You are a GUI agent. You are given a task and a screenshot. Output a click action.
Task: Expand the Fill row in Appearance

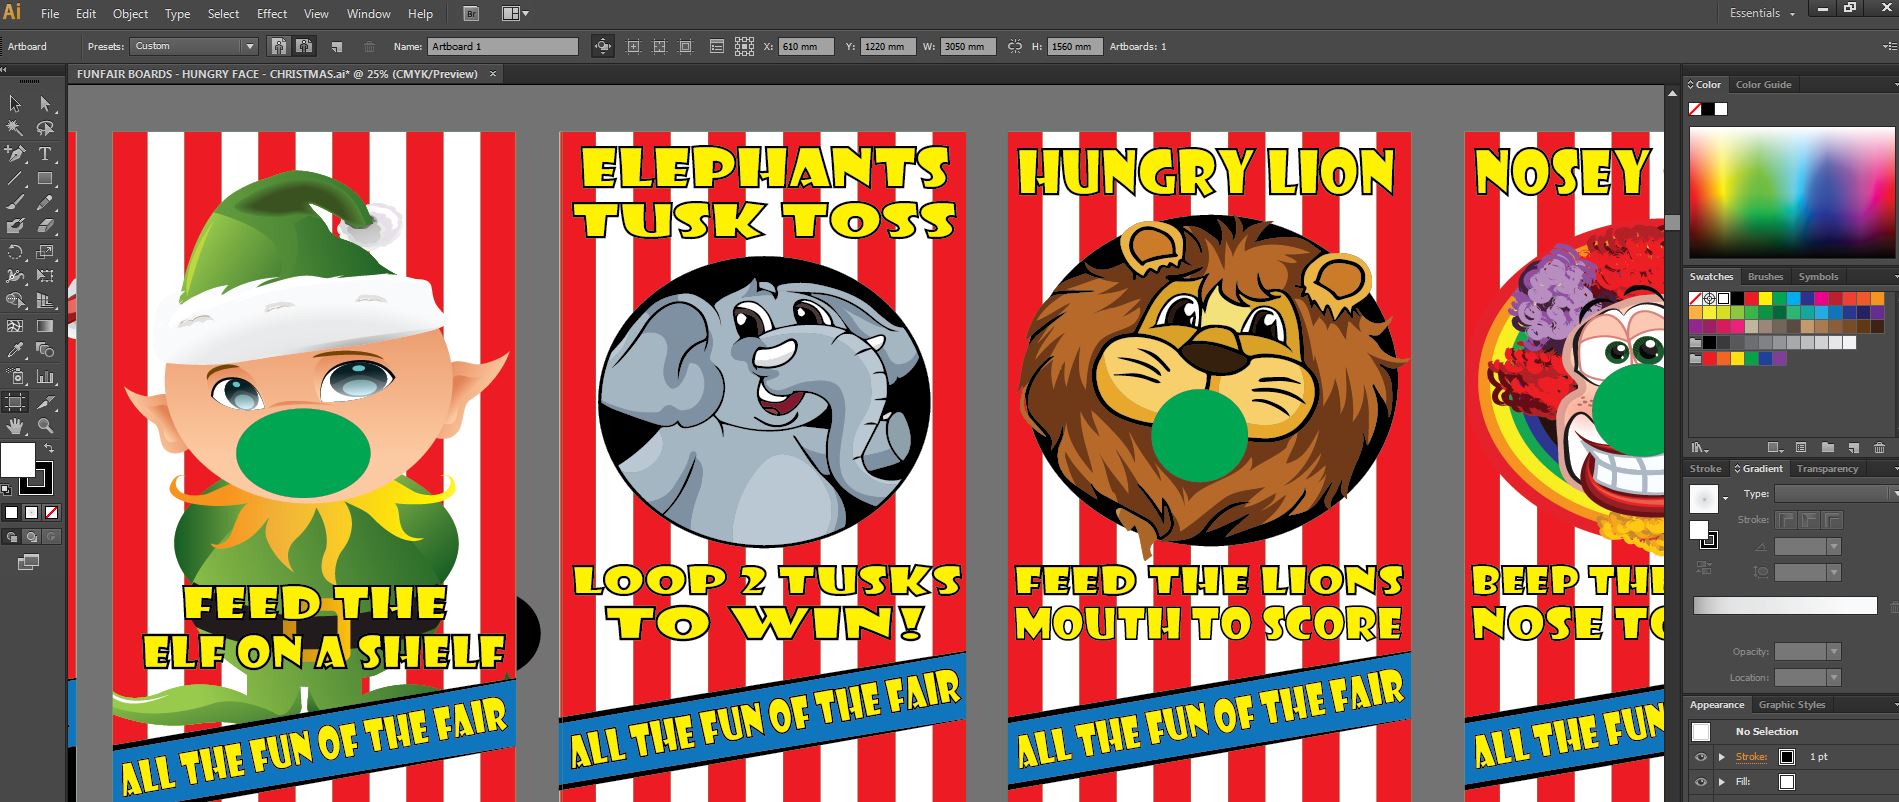point(1721,782)
